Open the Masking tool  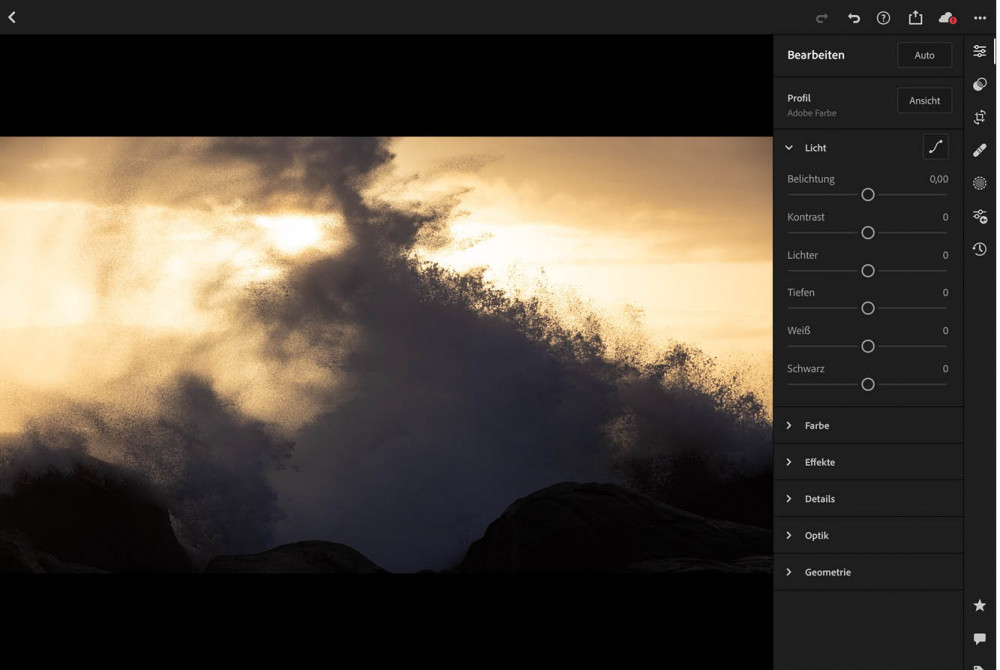[980, 183]
